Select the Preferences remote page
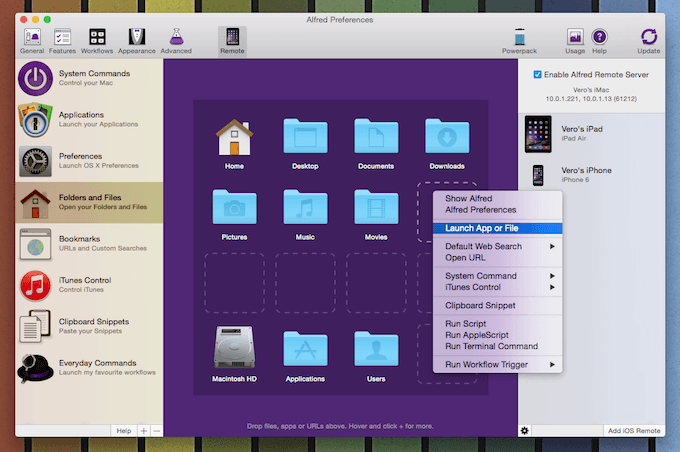 [x=89, y=161]
